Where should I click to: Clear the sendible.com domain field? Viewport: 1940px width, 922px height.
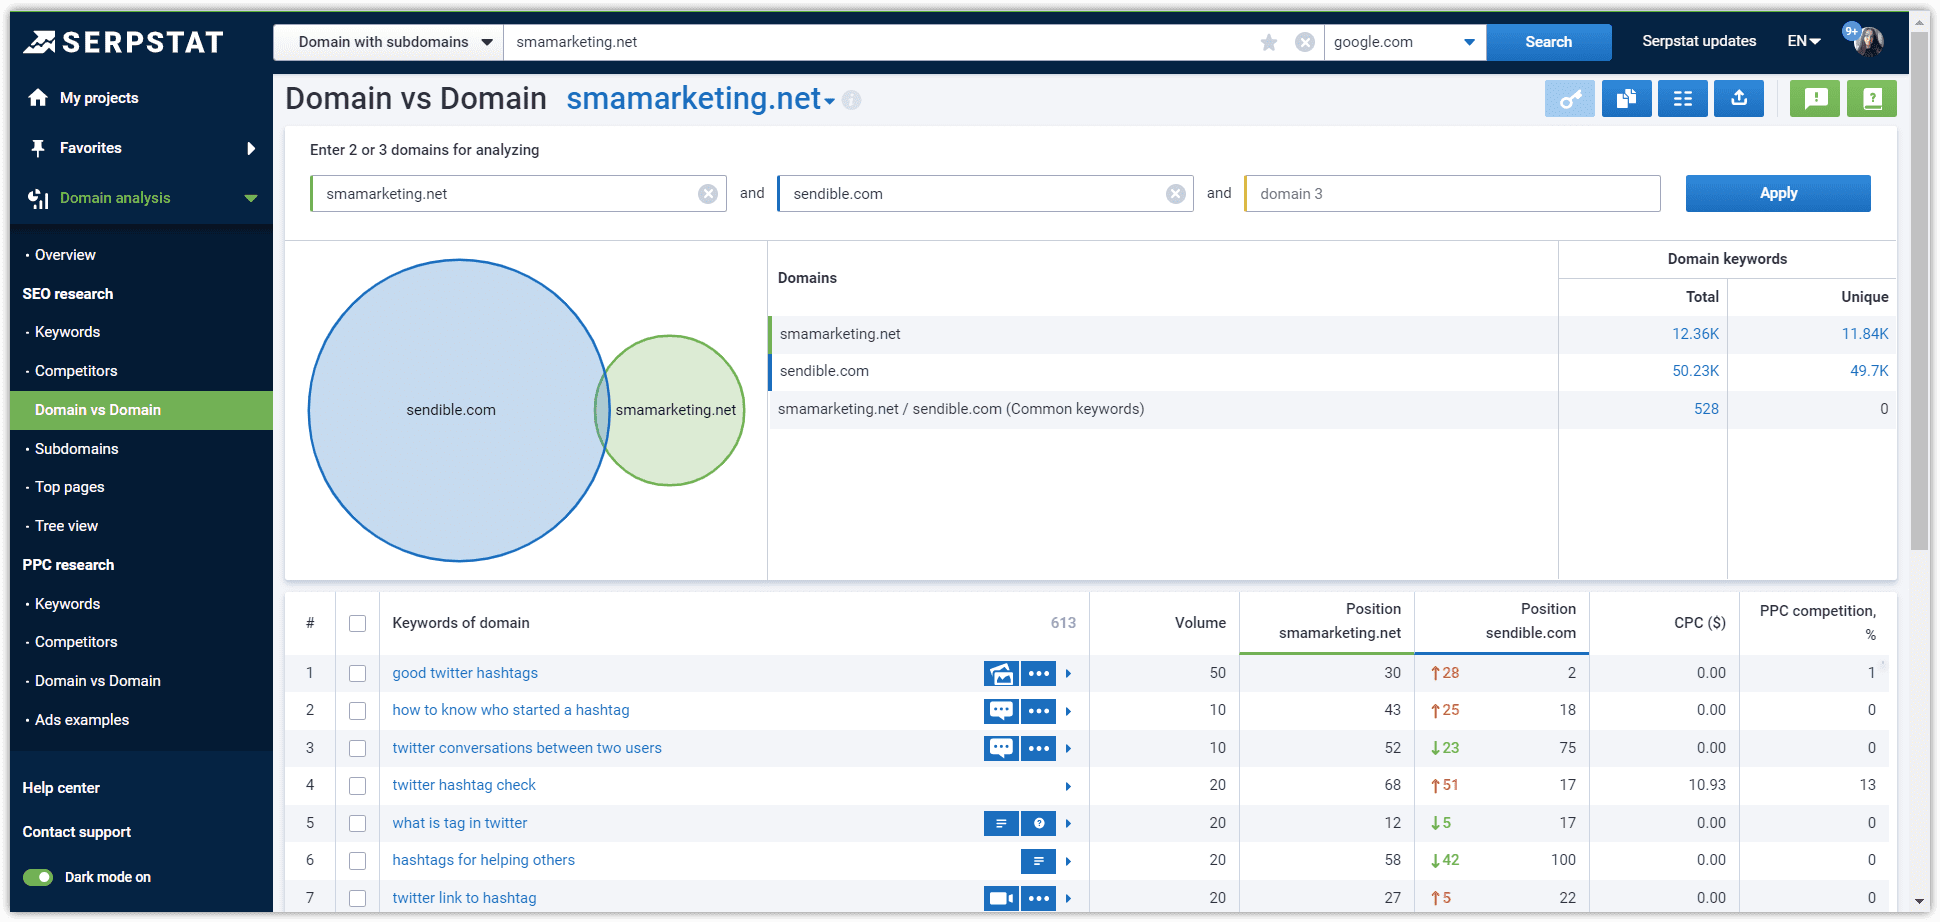(x=1176, y=194)
